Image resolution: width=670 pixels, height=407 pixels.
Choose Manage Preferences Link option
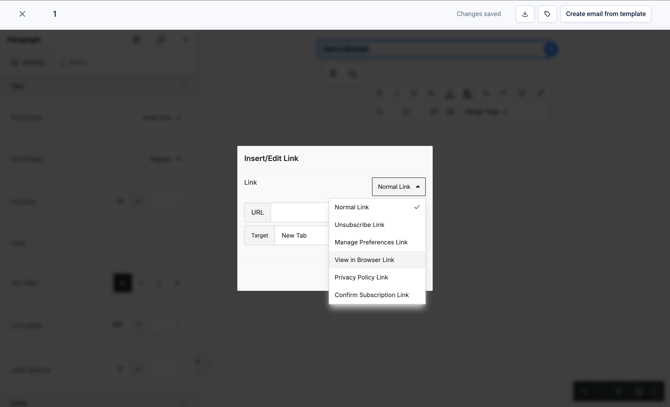[x=377, y=242]
